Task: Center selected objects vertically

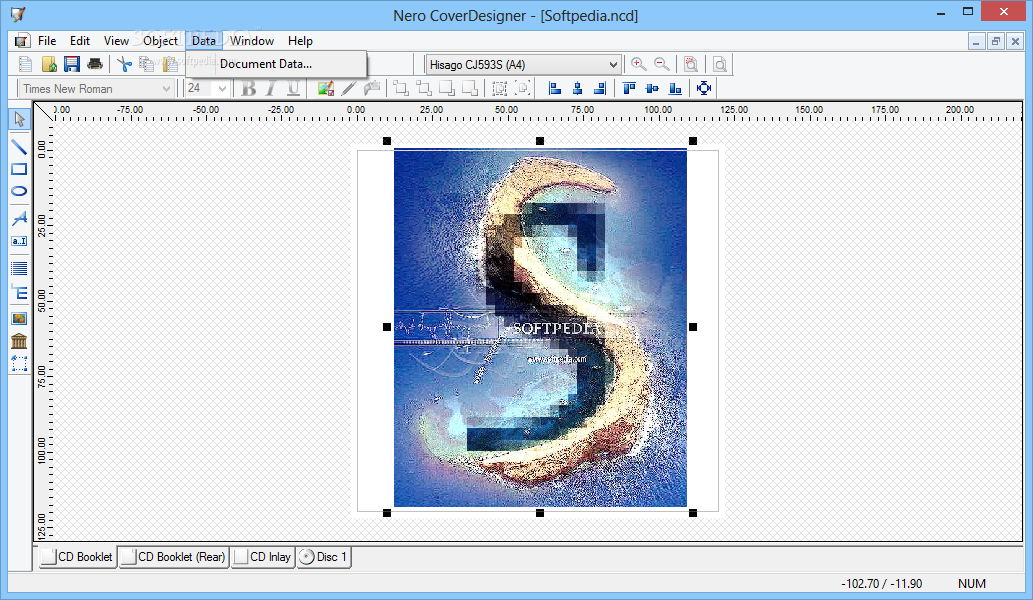Action: coord(652,88)
